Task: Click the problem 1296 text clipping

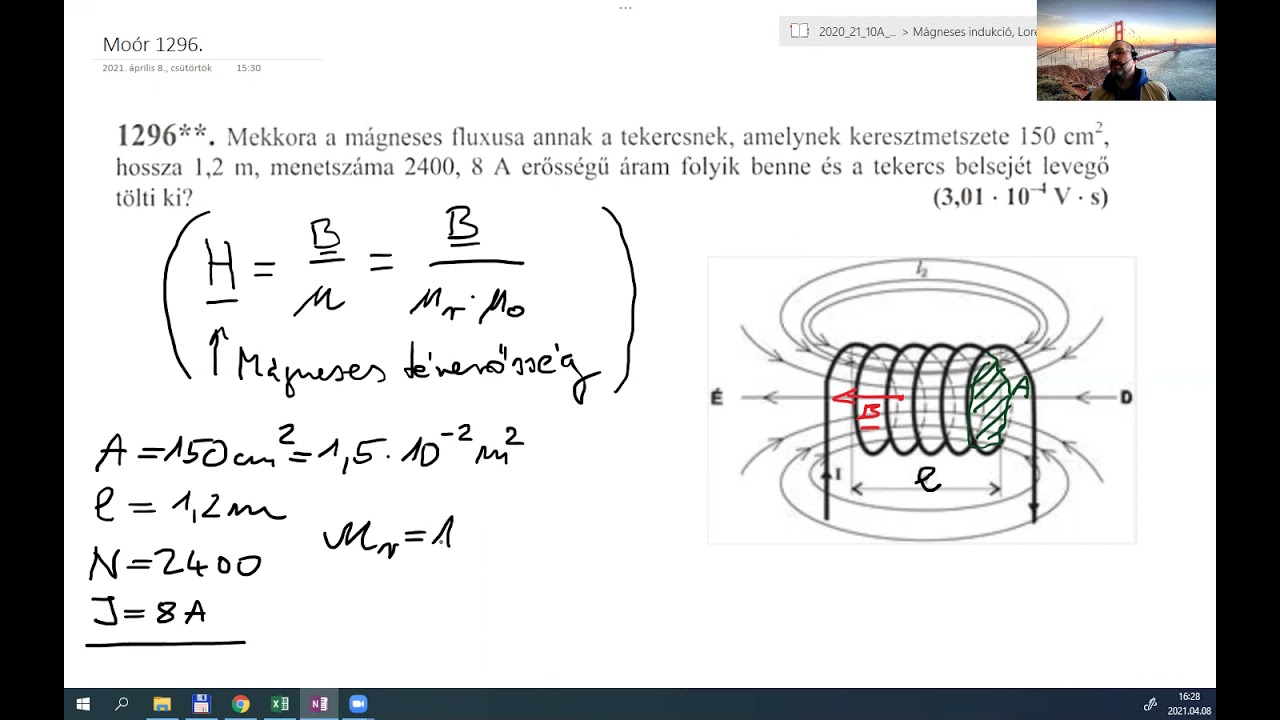Action: (612, 165)
